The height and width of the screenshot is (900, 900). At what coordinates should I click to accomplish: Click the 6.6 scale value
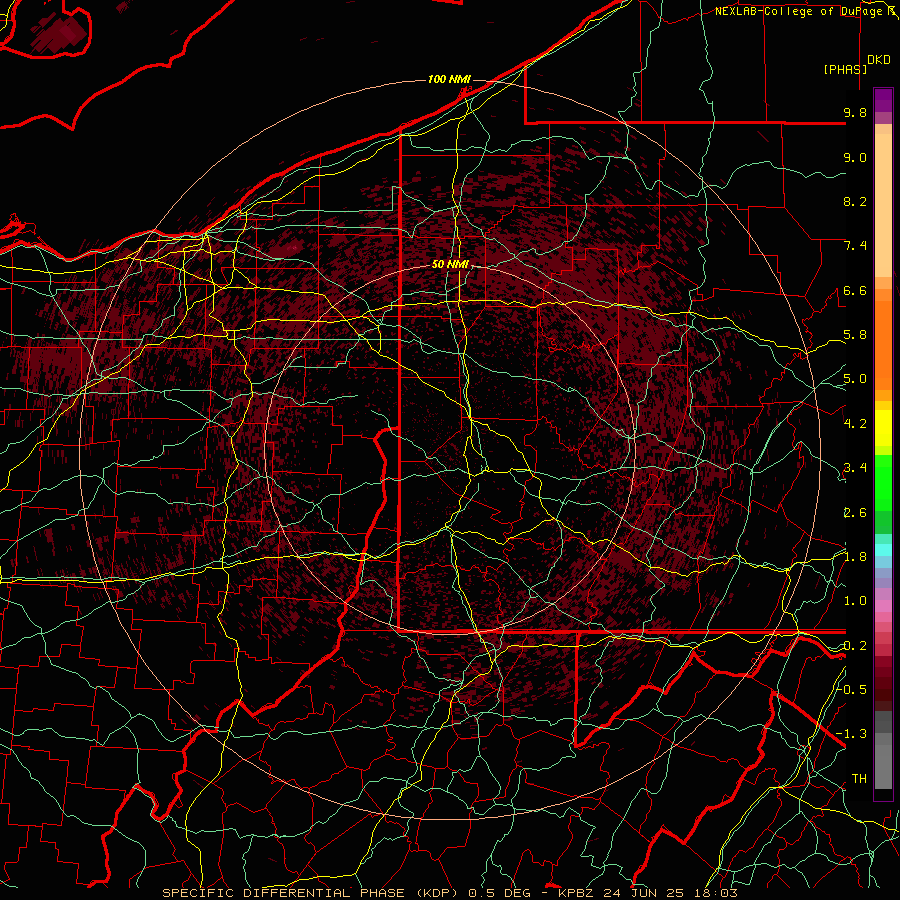[x=855, y=290]
